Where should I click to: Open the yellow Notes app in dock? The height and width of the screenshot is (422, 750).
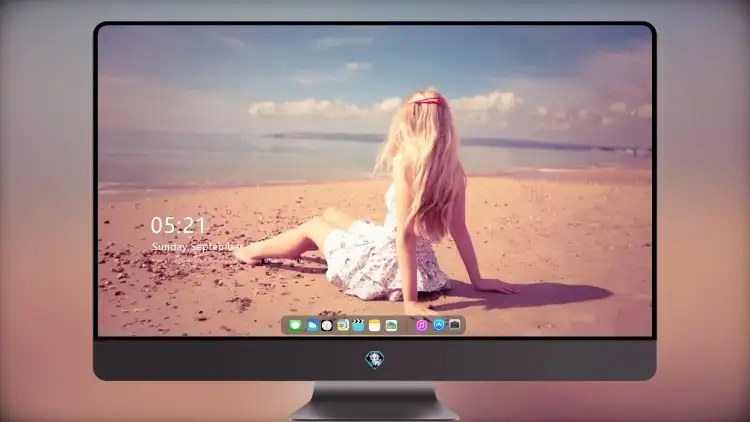point(375,325)
